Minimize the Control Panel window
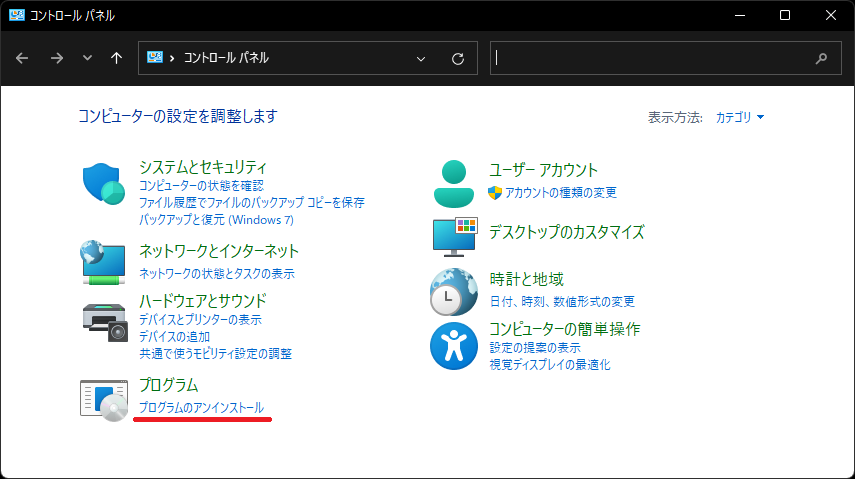This screenshot has width=855, height=479. (740, 15)
